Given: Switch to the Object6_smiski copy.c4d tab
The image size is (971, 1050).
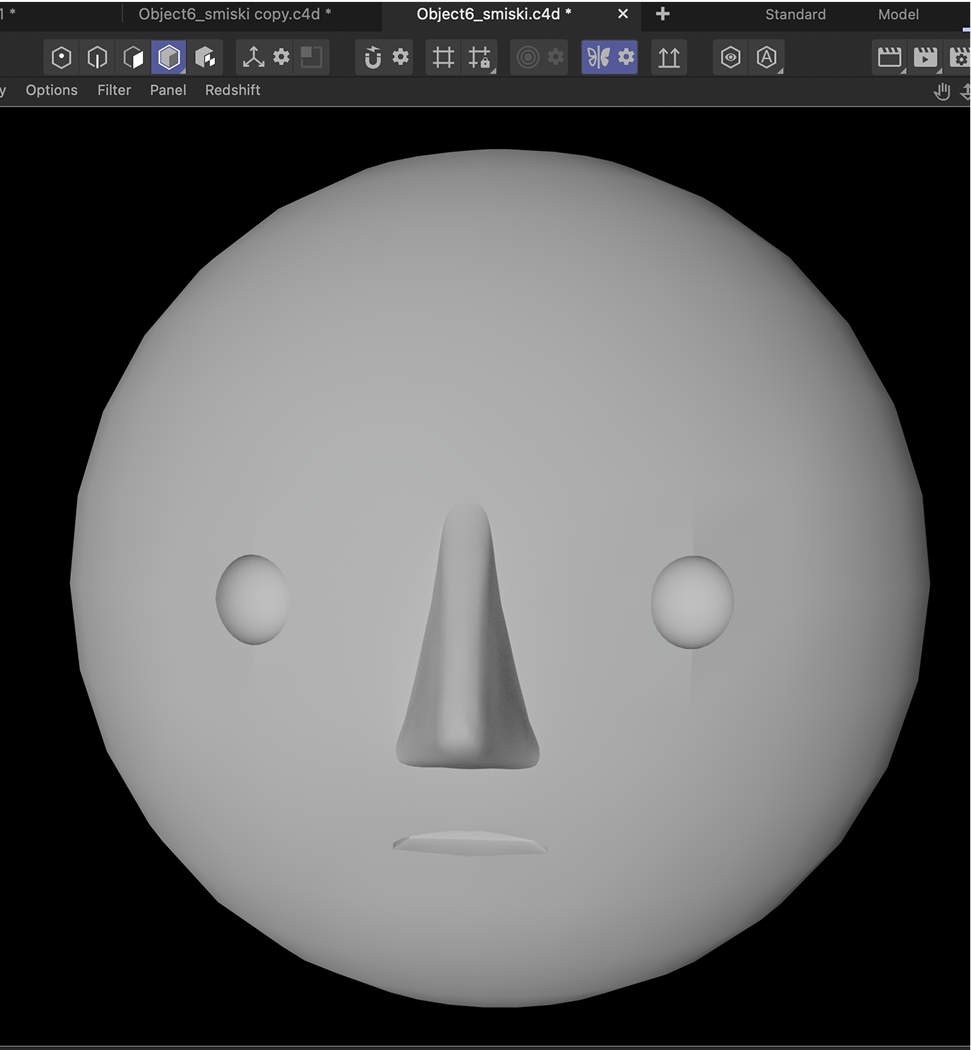Looking at the screenshot, I should click(235, 14).
